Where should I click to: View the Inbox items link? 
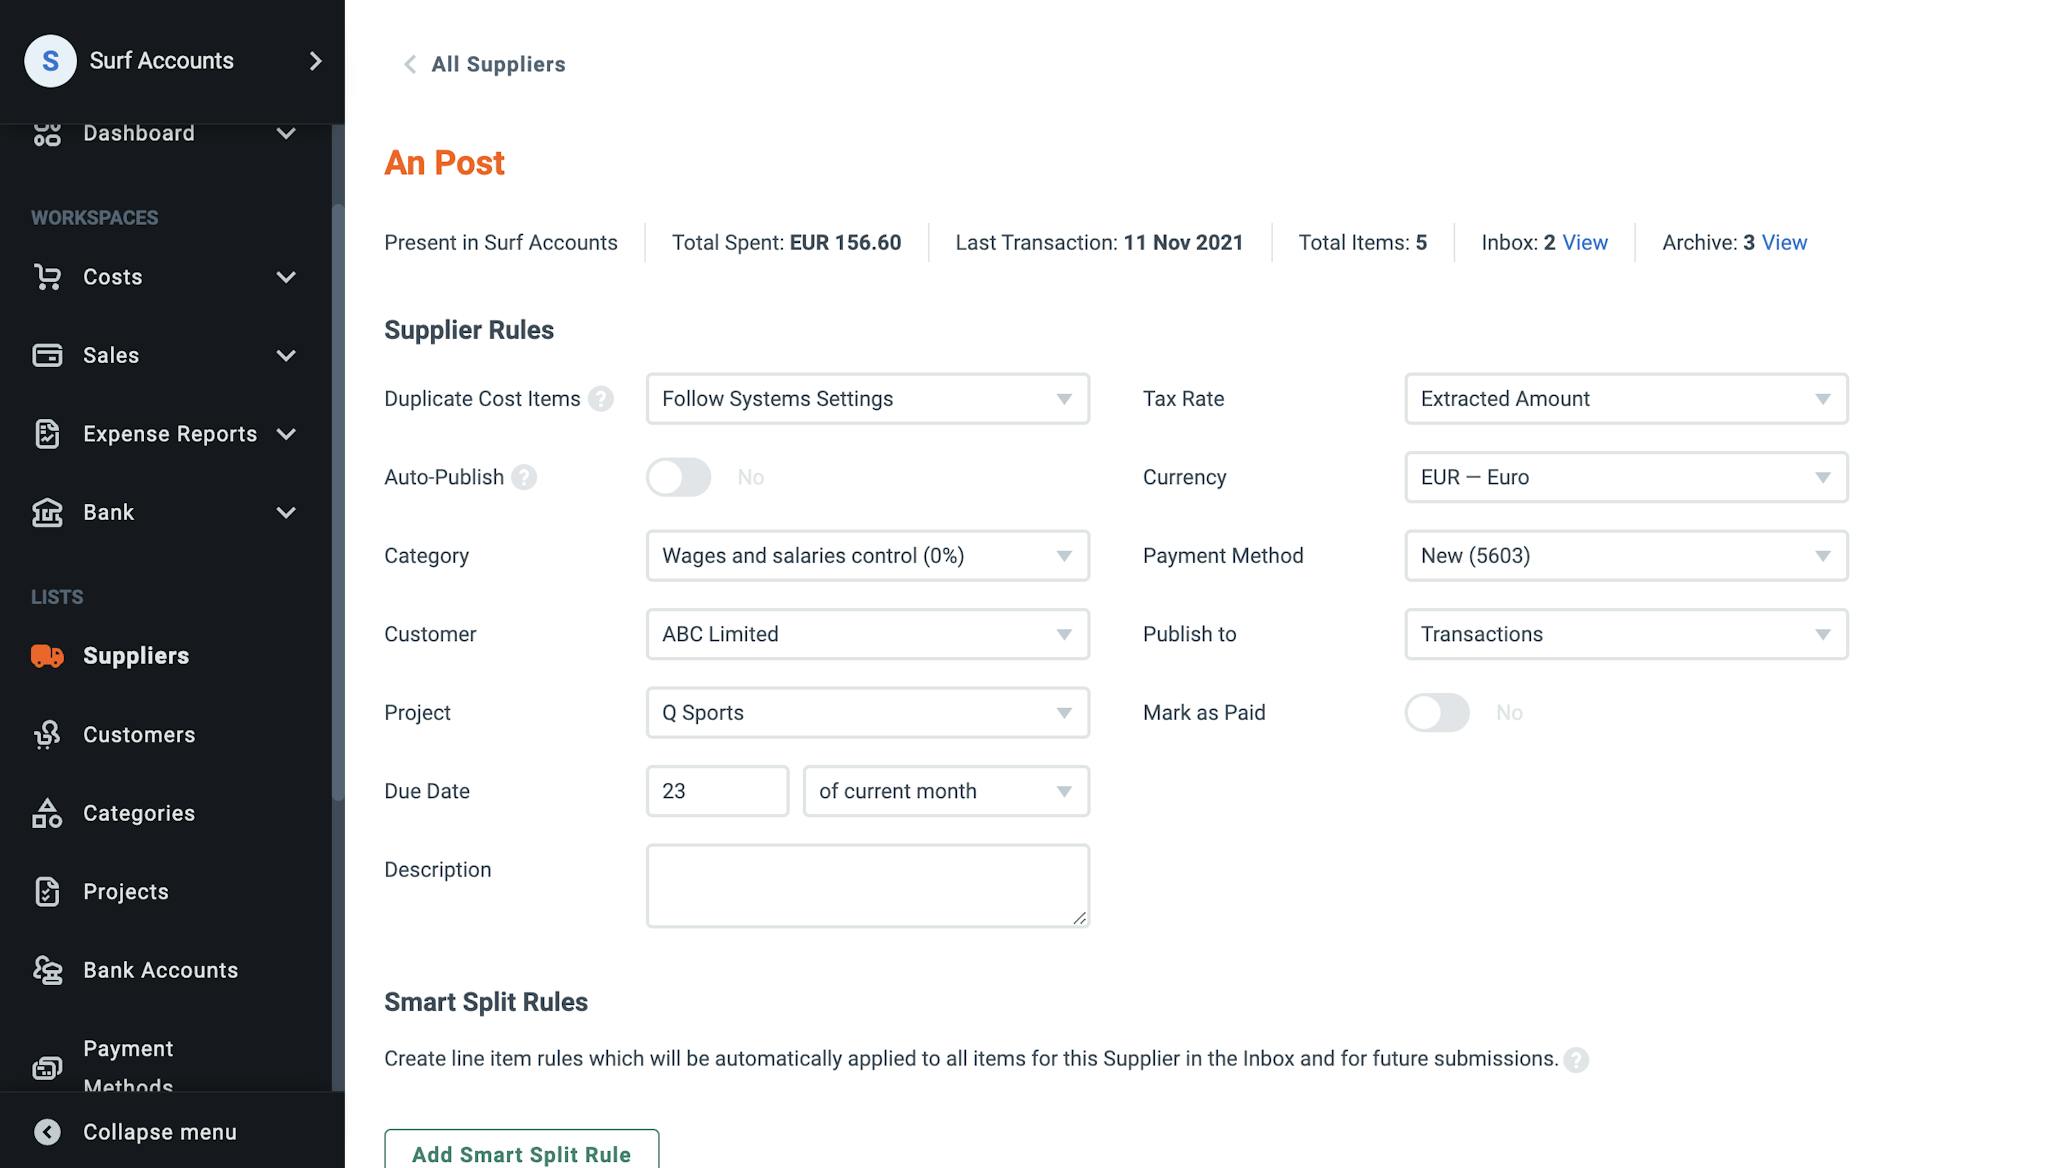(1586, 242)
